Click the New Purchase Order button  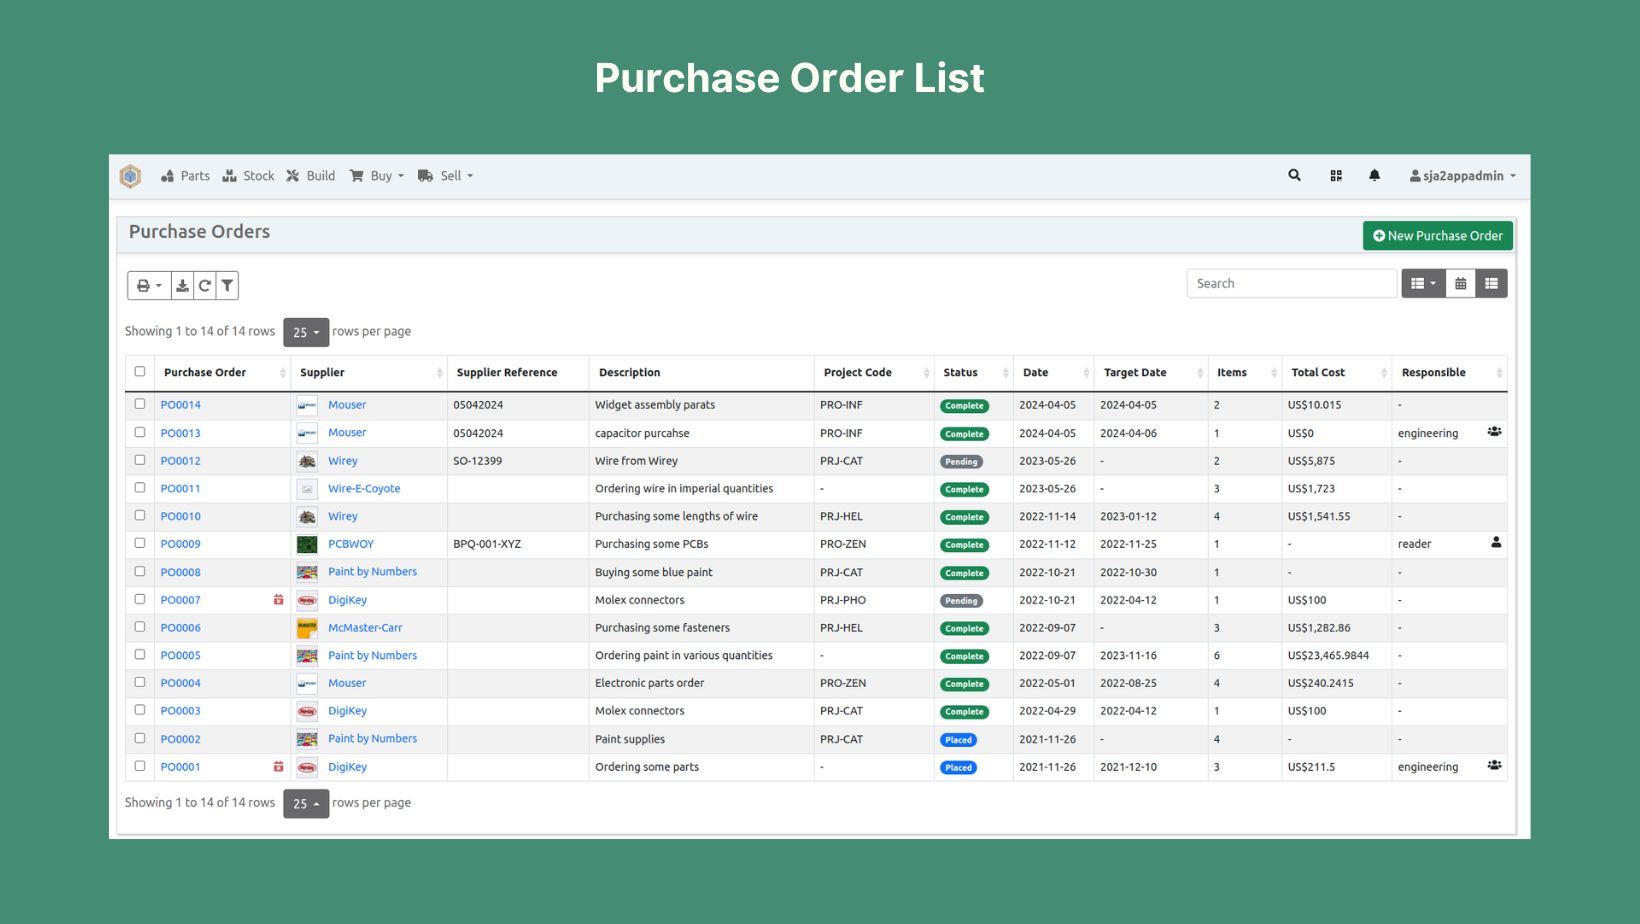pos(1437,236)
